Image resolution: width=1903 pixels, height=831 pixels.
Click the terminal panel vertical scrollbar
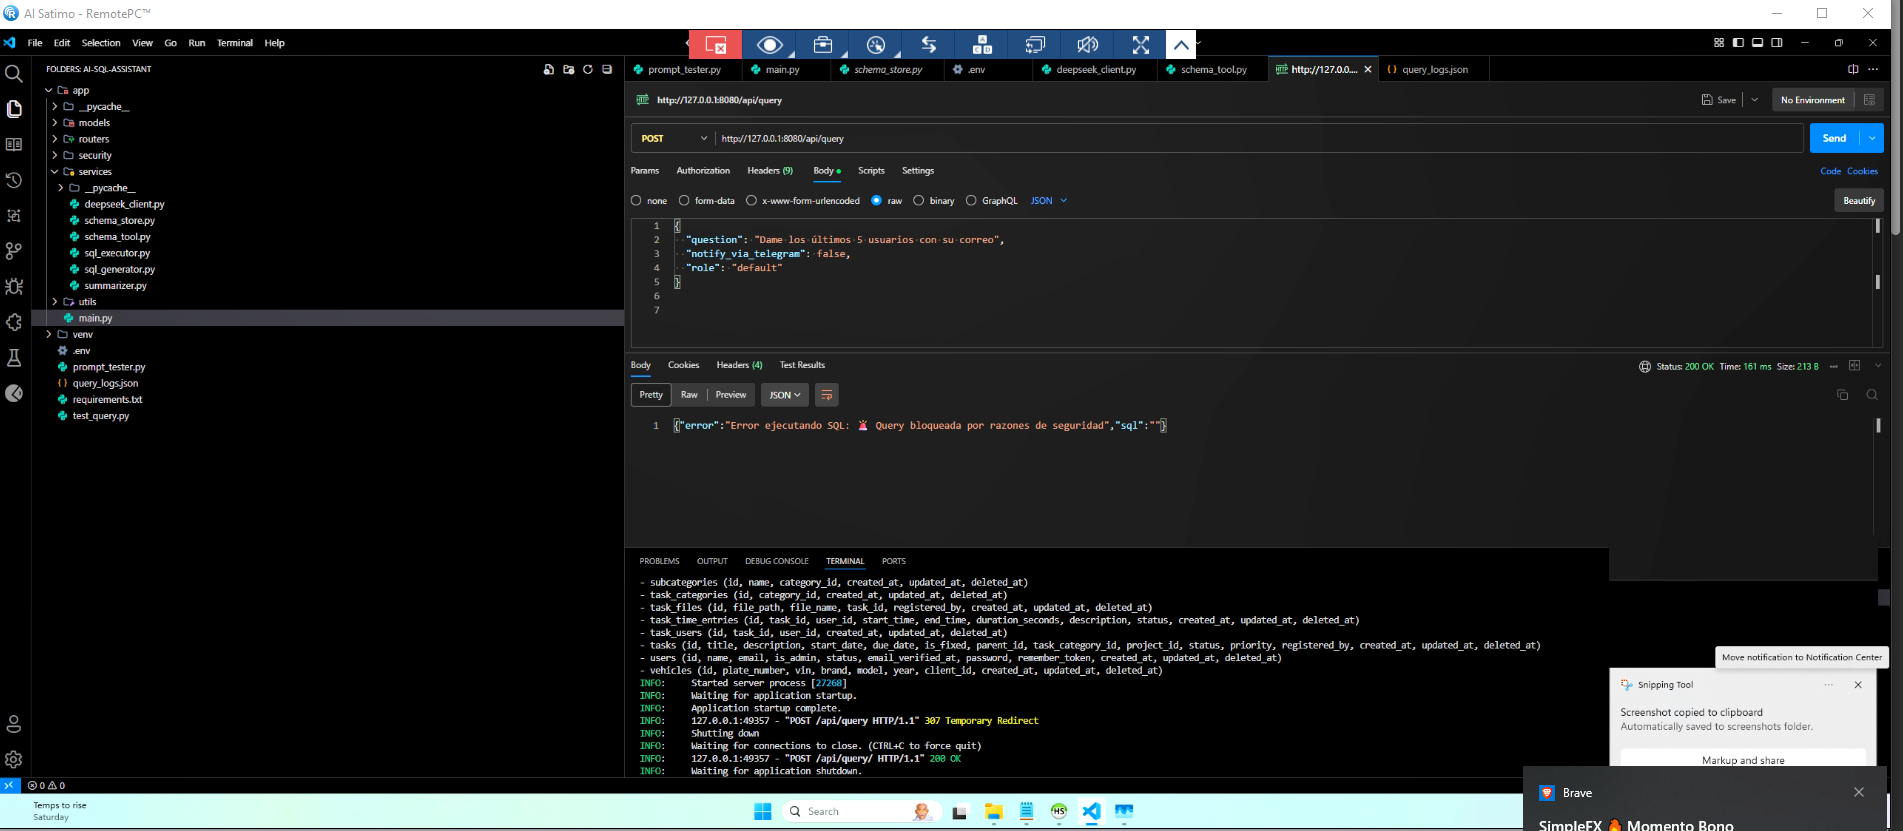coord(1883,597)
